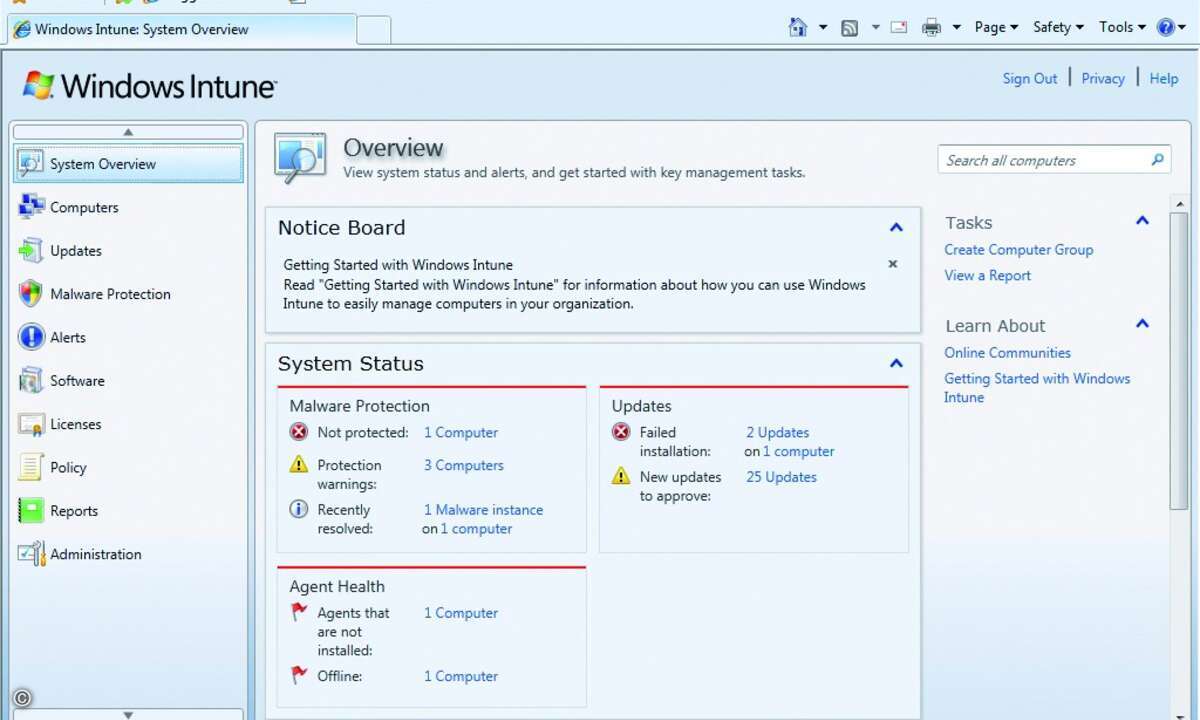
Task: Collapse the System Status section
Action: coord(897,364)
